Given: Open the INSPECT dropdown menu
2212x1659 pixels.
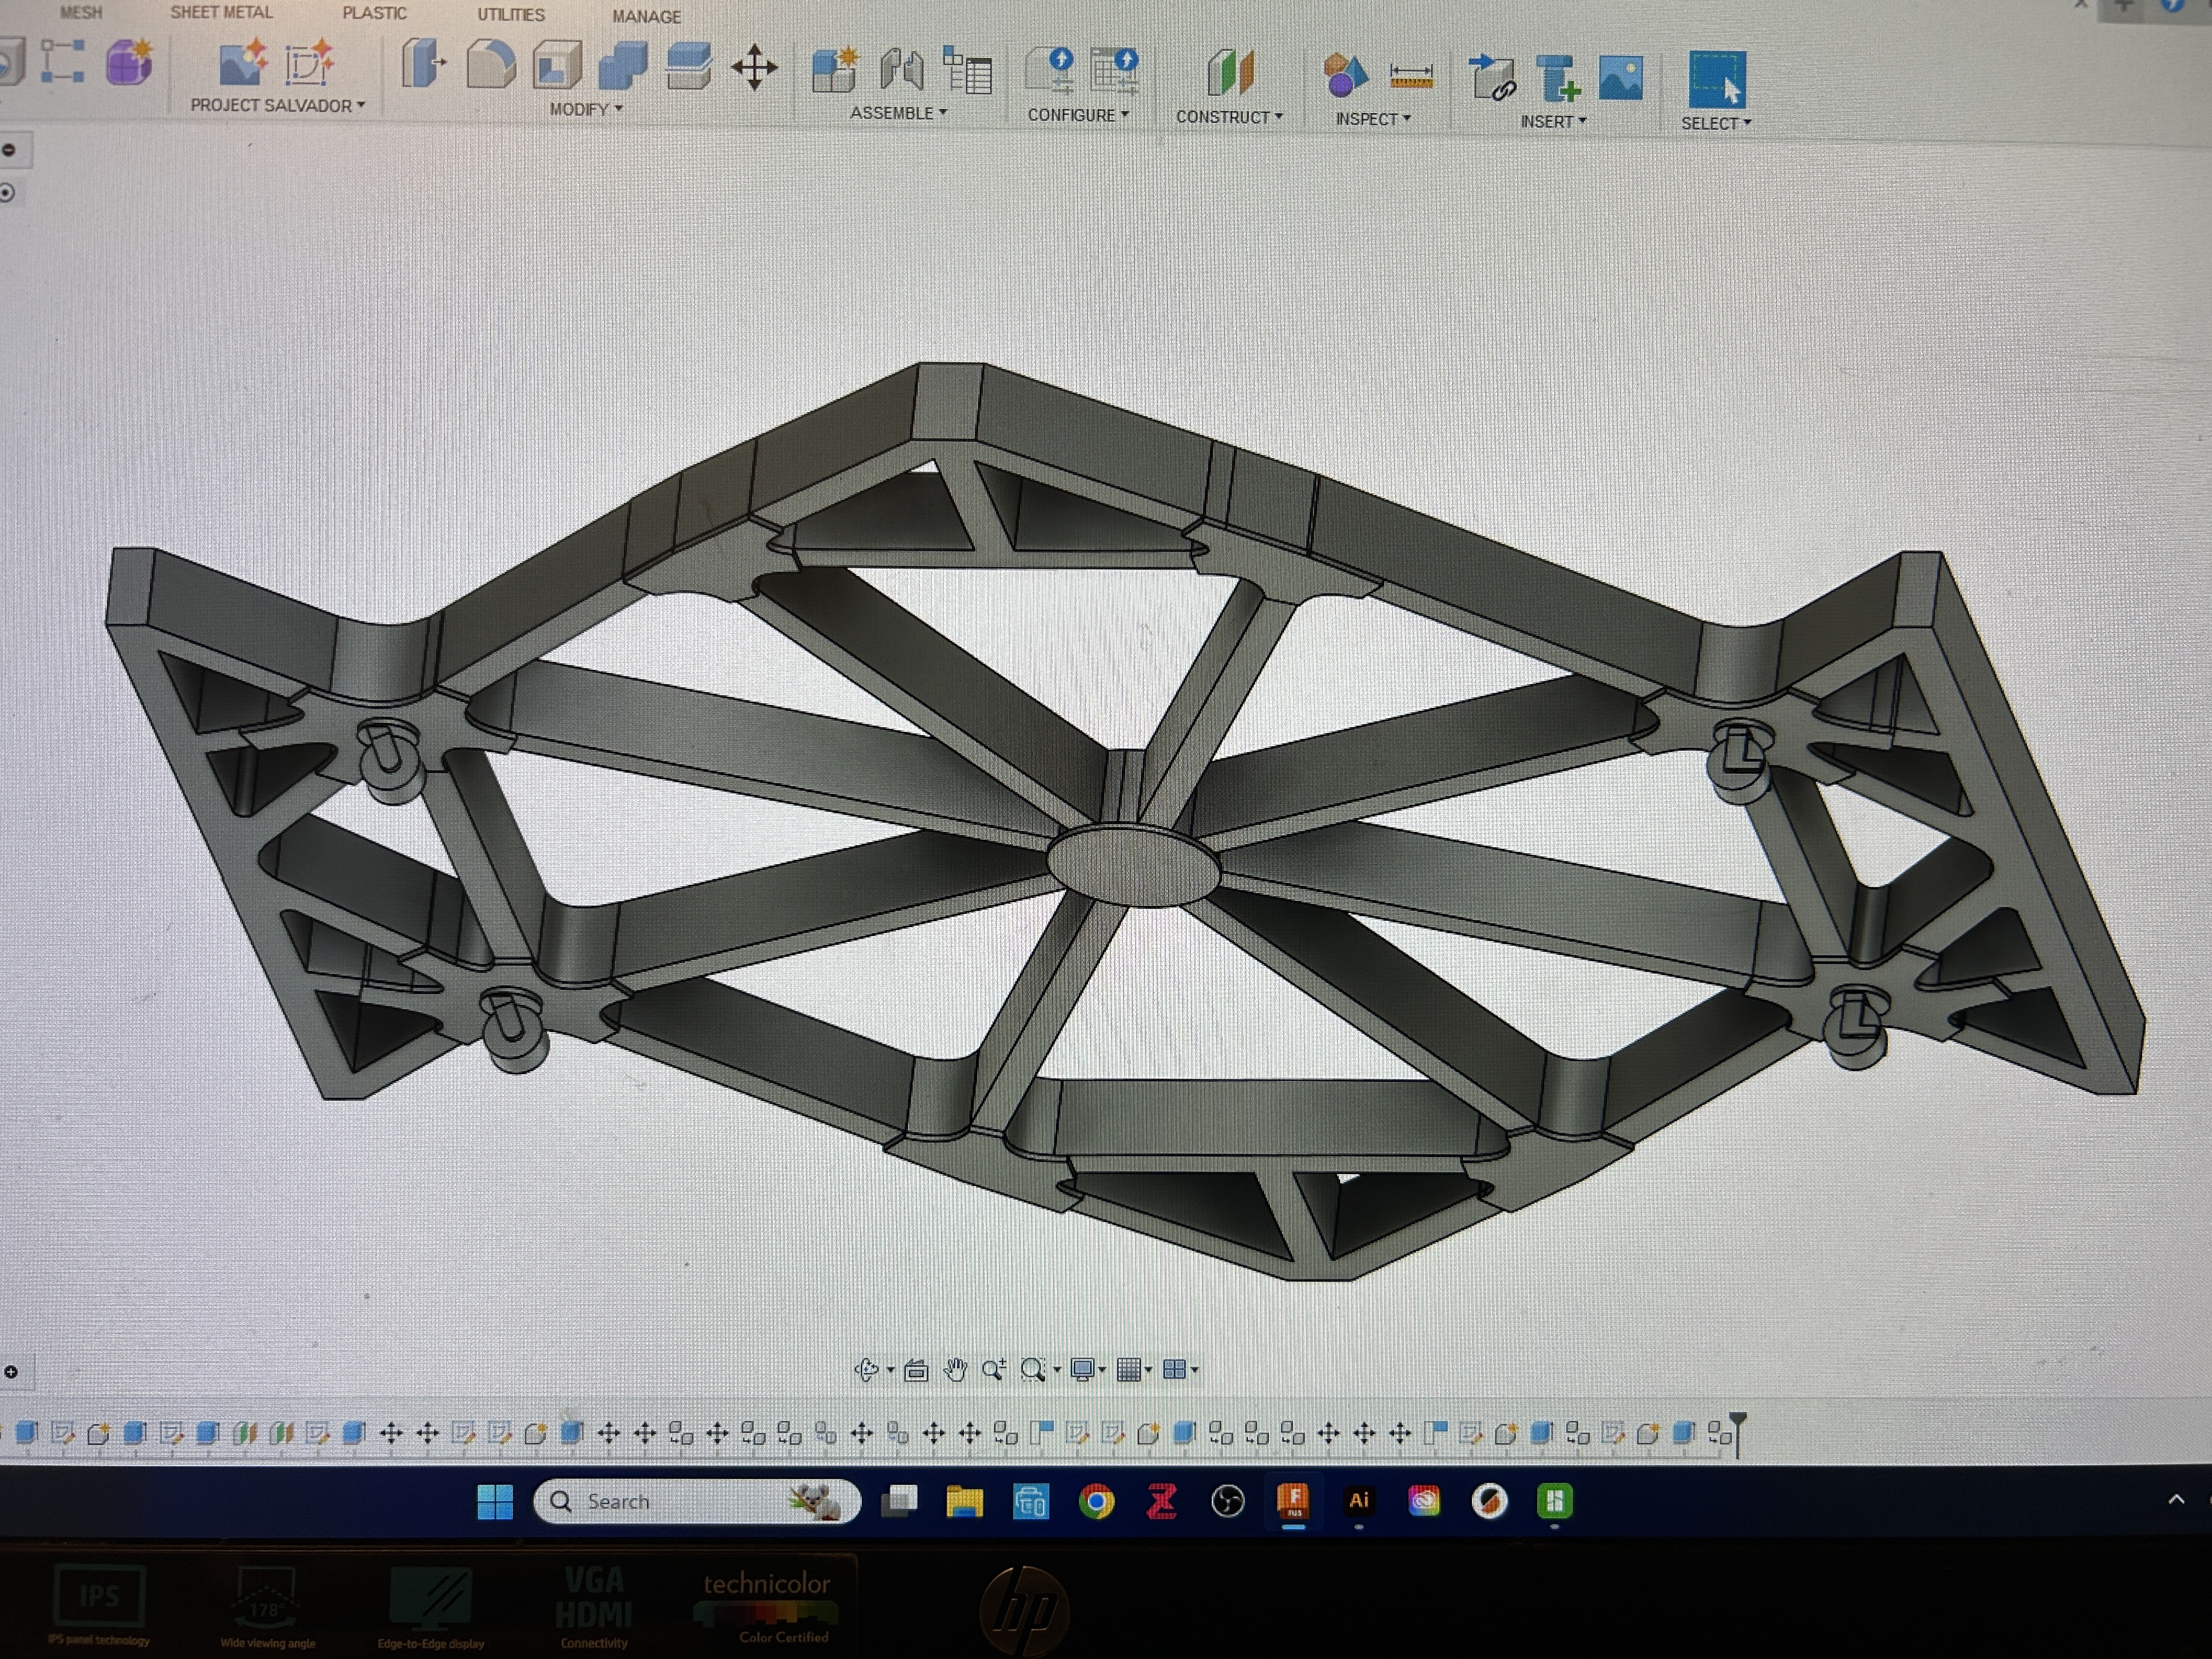Looking at the screenshot, I should click(x=1373, y=119).
